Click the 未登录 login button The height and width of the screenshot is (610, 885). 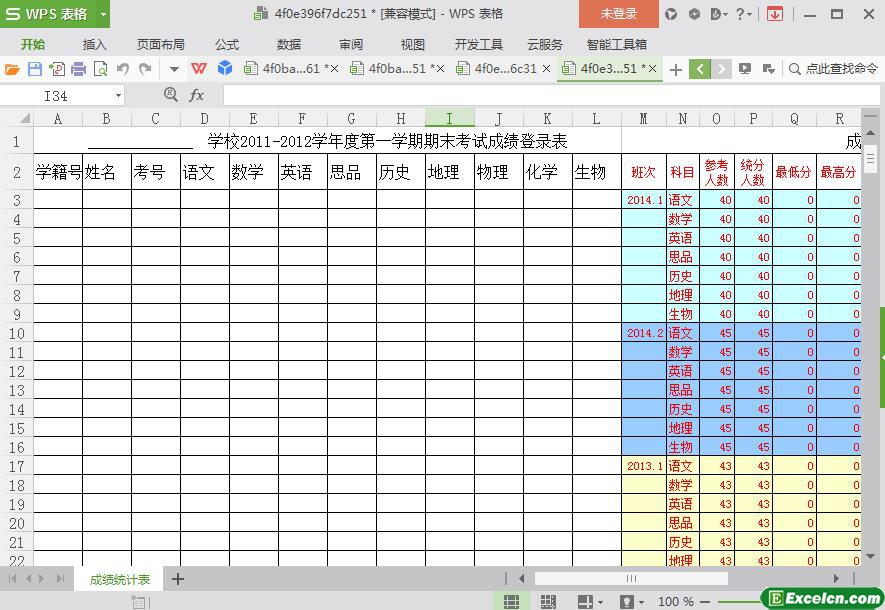point(618,14)
